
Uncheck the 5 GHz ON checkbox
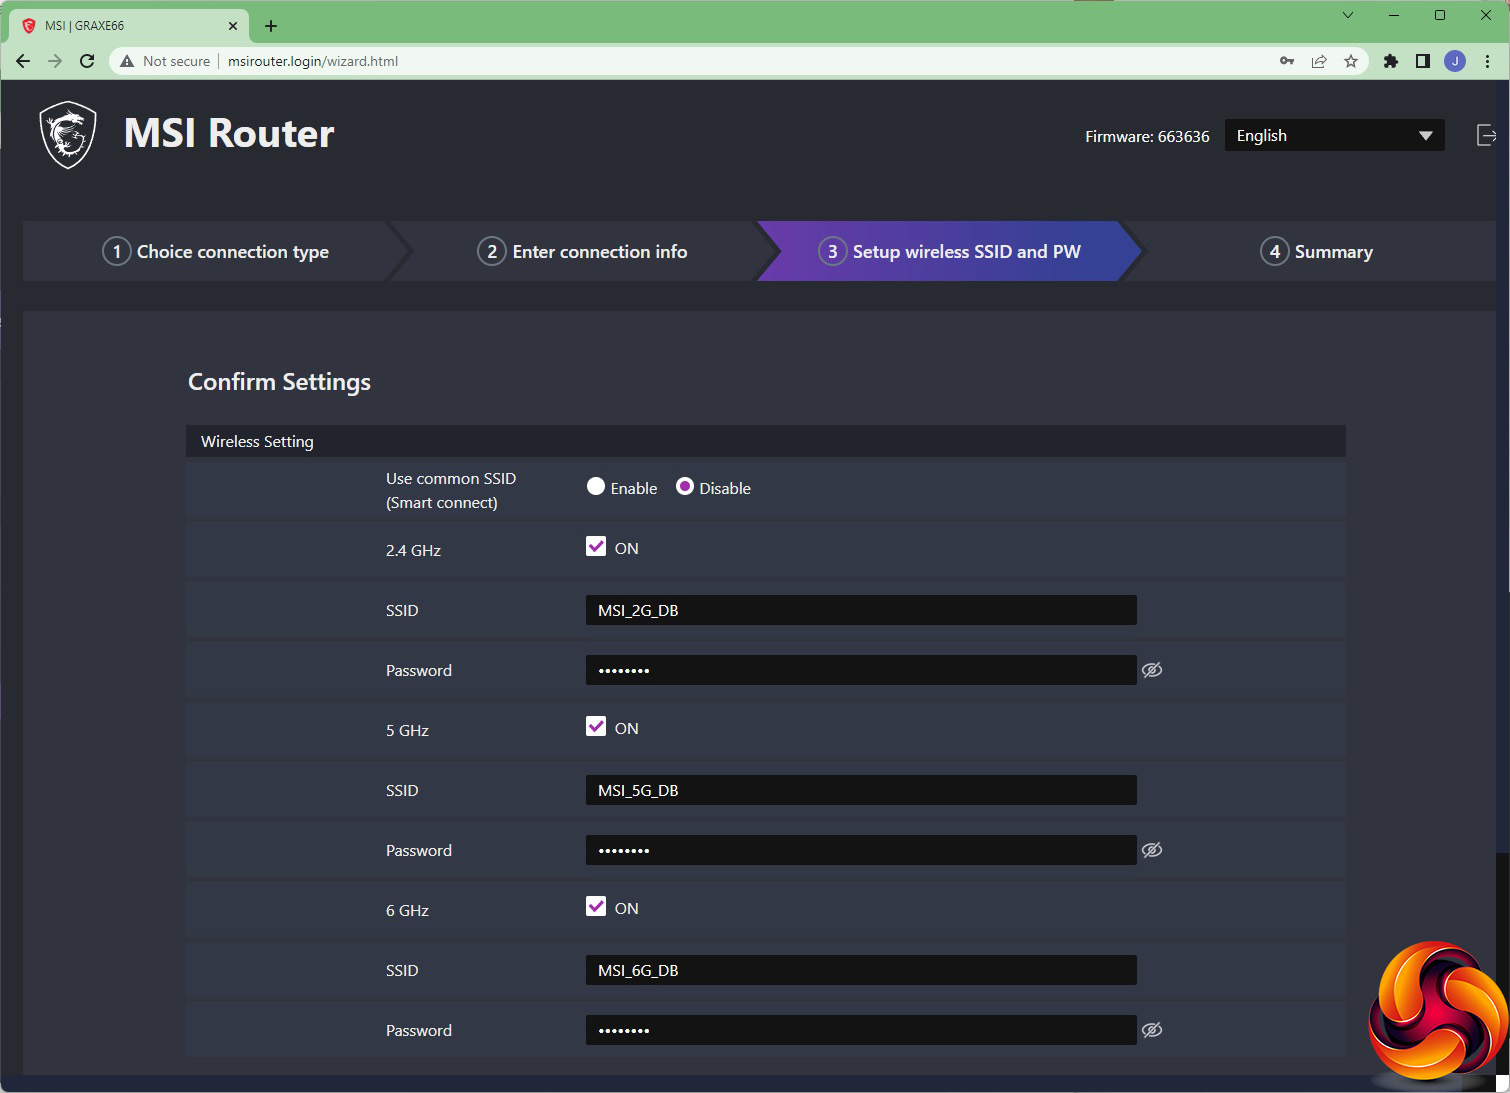click(596, 726)
